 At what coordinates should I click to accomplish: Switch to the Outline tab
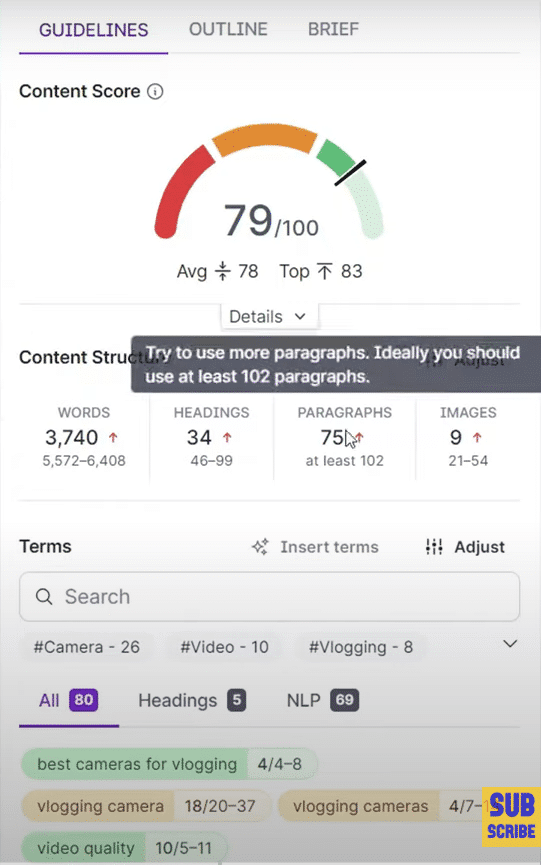pos(228,29)
